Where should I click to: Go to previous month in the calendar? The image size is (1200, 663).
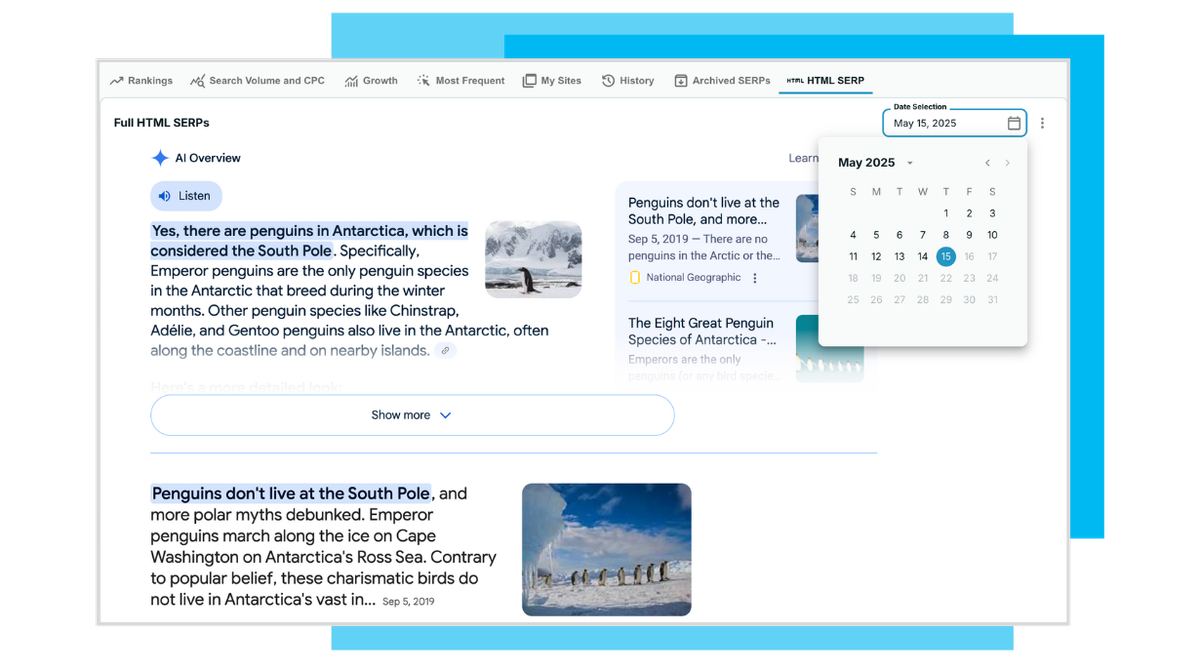pos(987,163)
